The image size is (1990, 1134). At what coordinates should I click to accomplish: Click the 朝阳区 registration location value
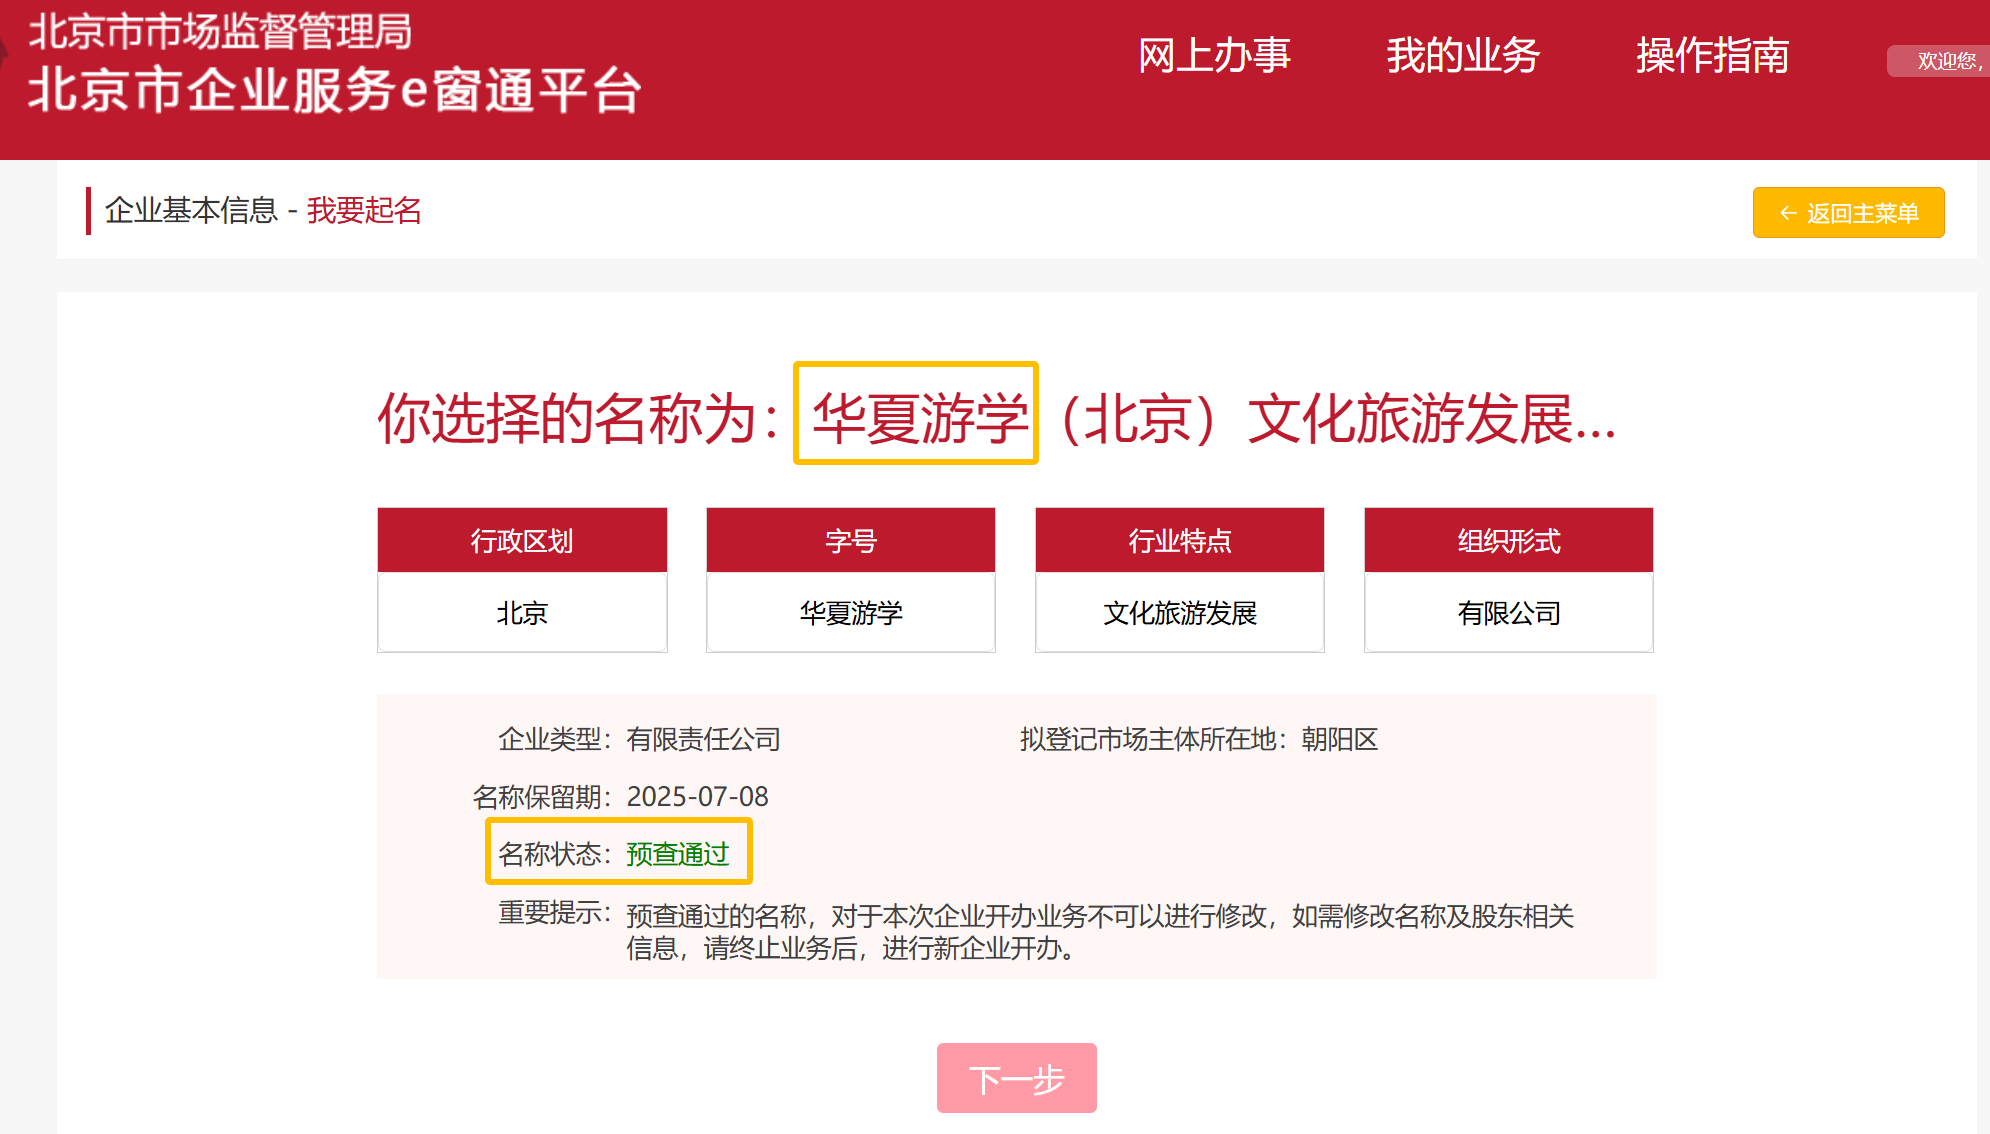(1340, 739)
